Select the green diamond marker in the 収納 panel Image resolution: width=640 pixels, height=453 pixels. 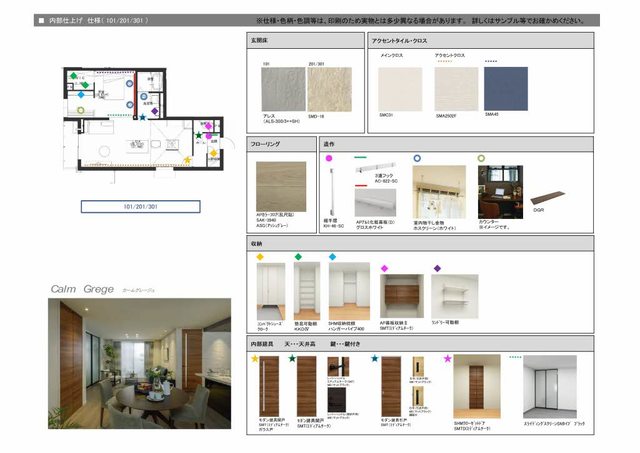coord(297,257)
